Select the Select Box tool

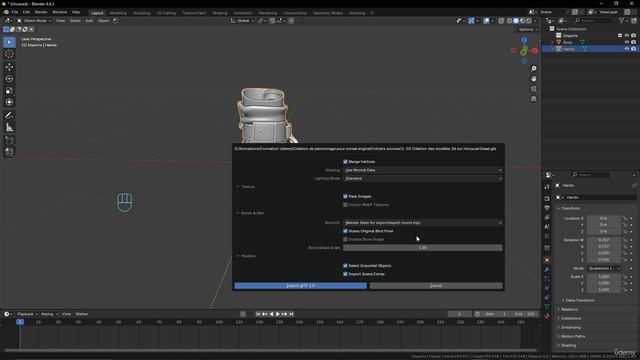(9, 42)
